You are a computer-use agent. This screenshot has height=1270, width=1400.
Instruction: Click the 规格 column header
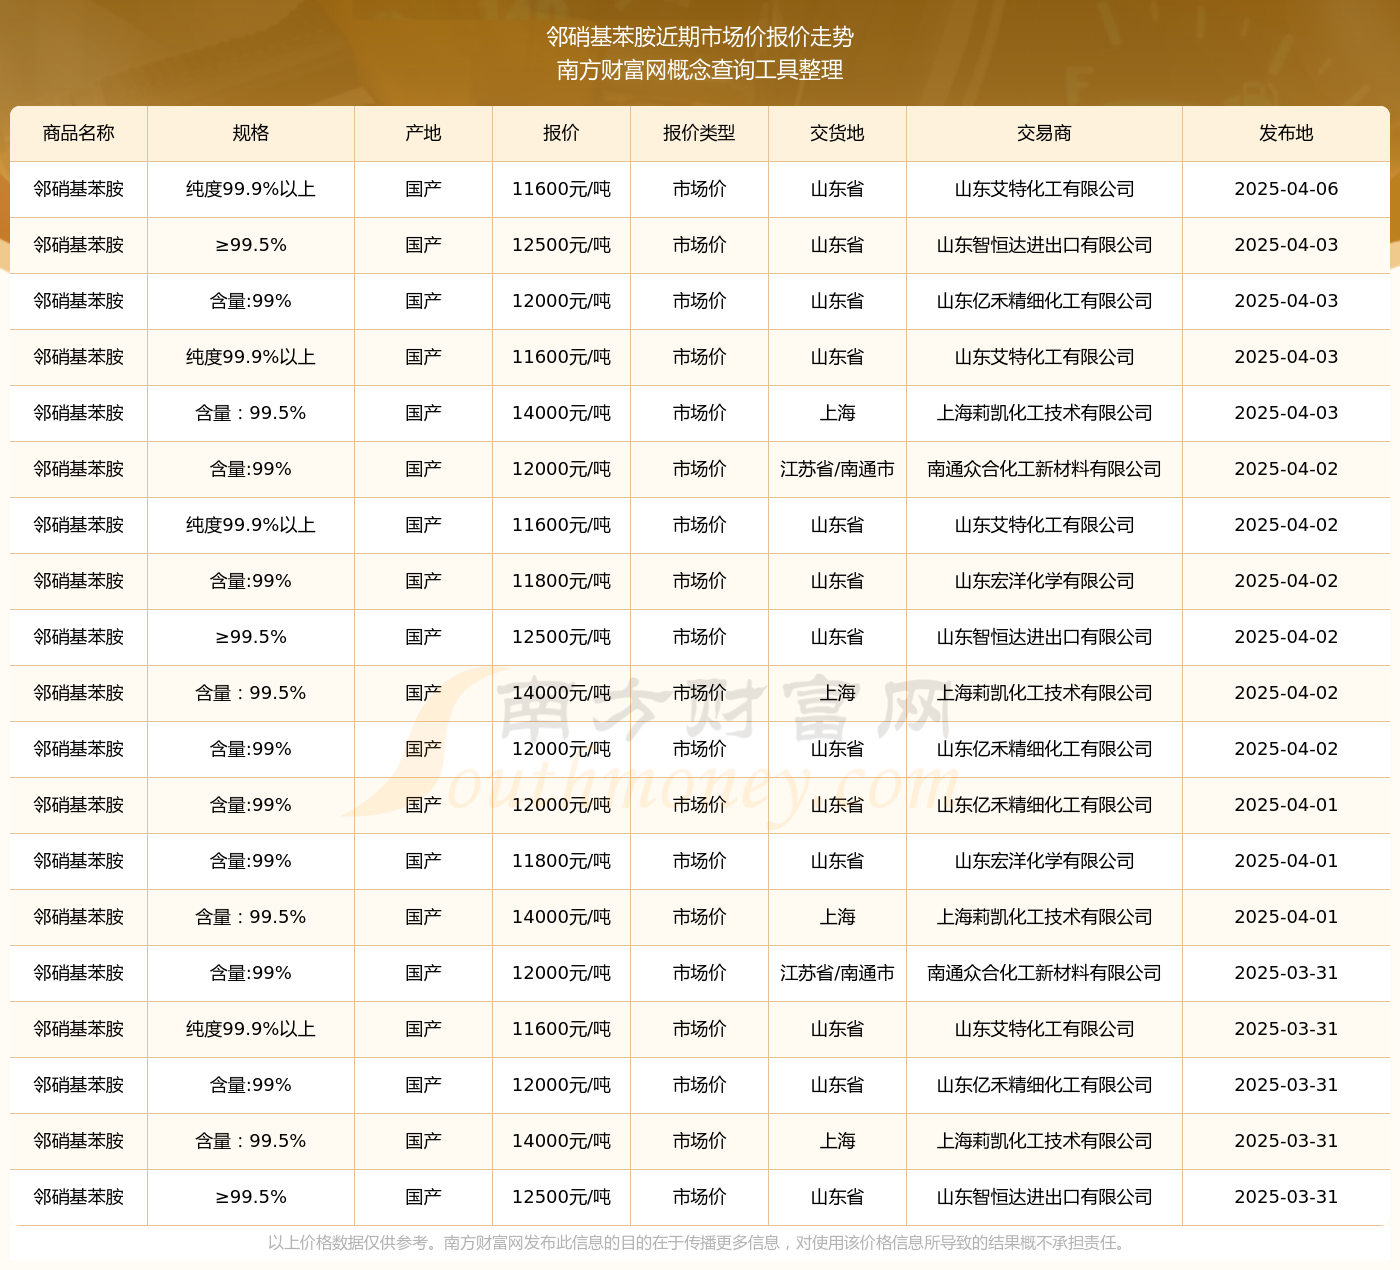251,133
